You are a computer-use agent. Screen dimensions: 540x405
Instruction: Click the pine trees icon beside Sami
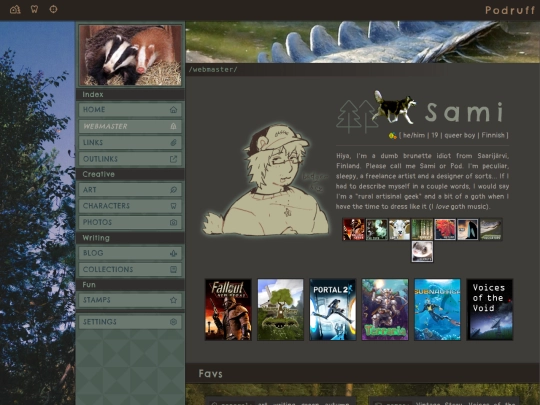tap(355, 116)
